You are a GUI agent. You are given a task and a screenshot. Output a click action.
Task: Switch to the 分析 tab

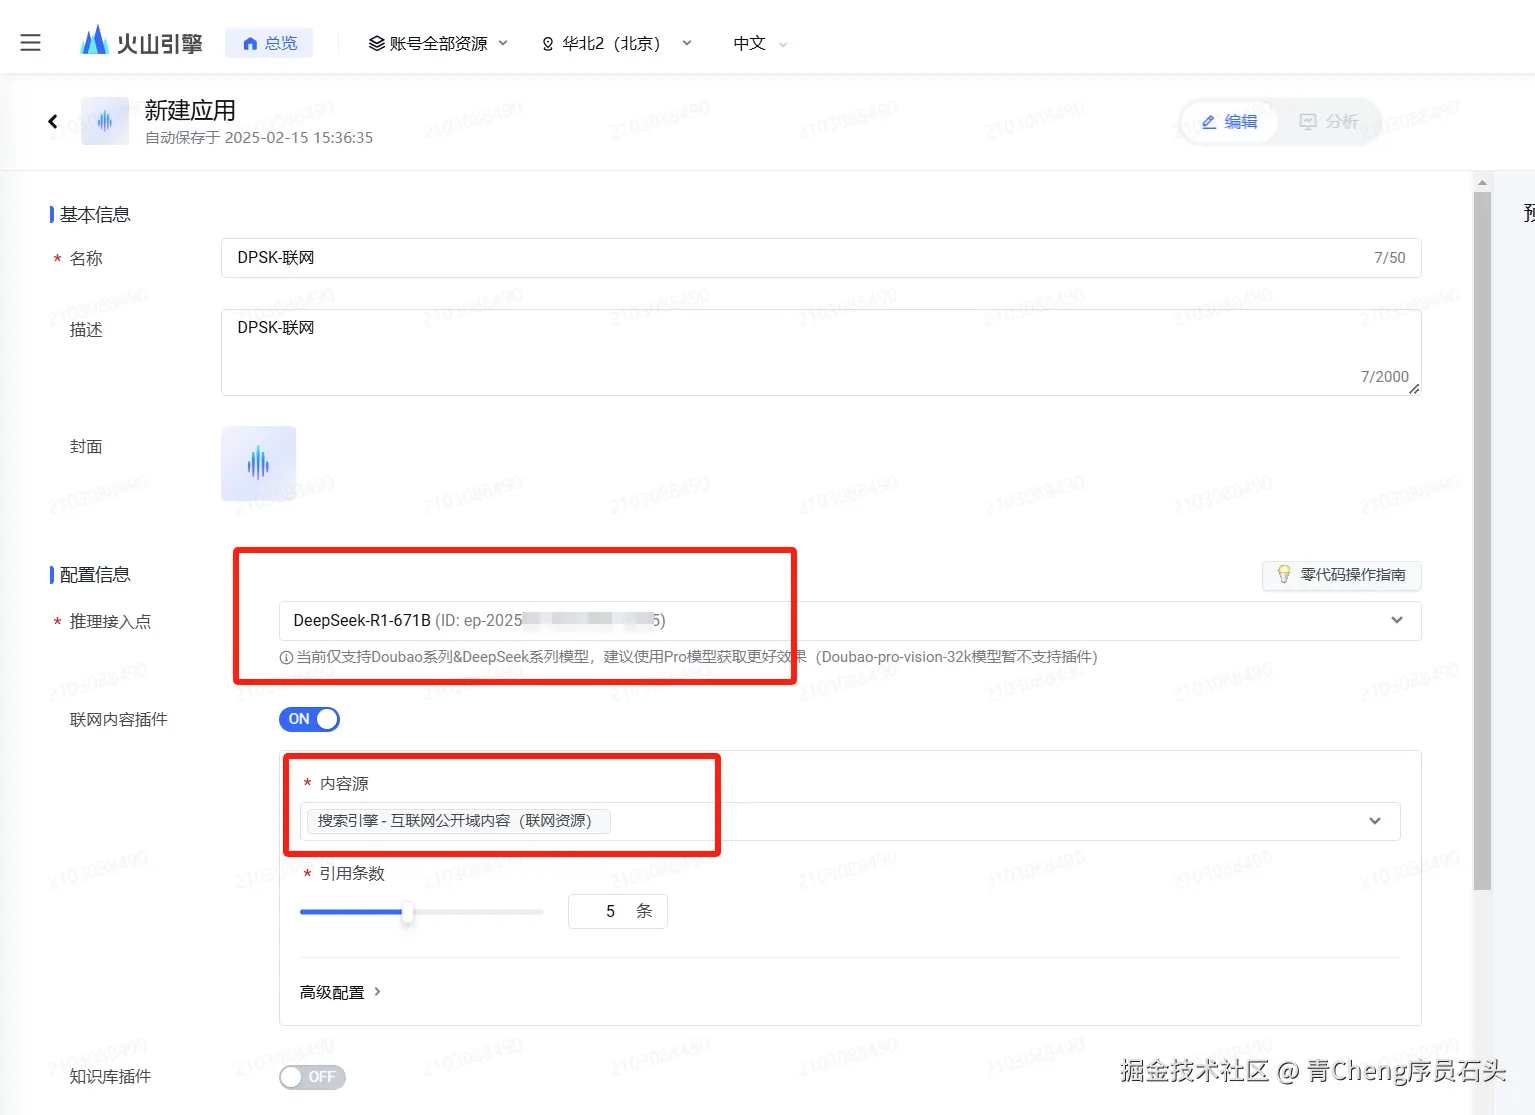pyautogui.click(x=1328, y=122)
